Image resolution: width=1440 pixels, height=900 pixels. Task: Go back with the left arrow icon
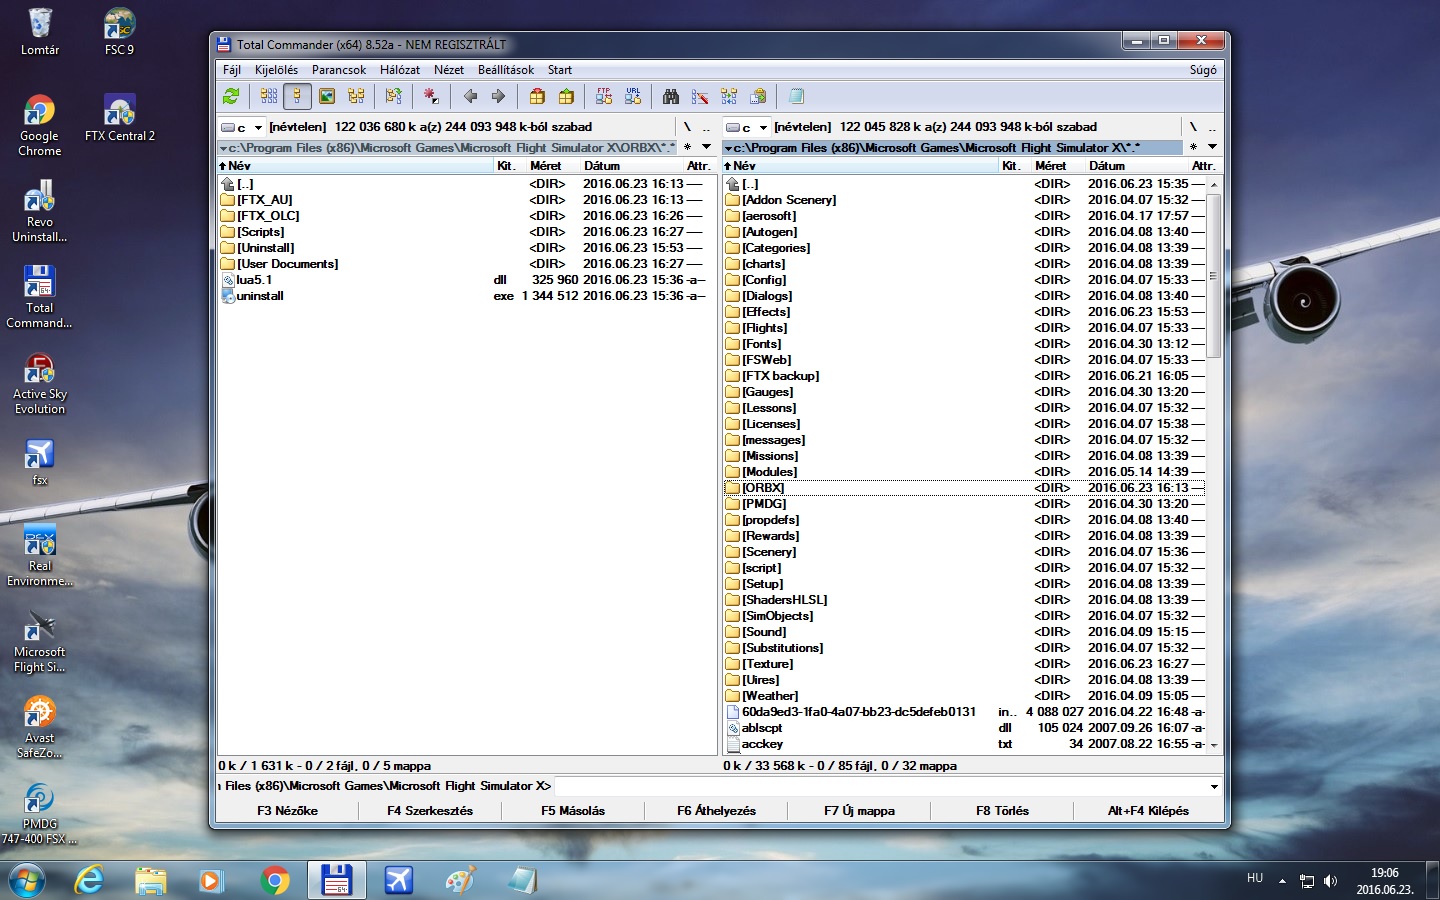click(x=470, y=96)
